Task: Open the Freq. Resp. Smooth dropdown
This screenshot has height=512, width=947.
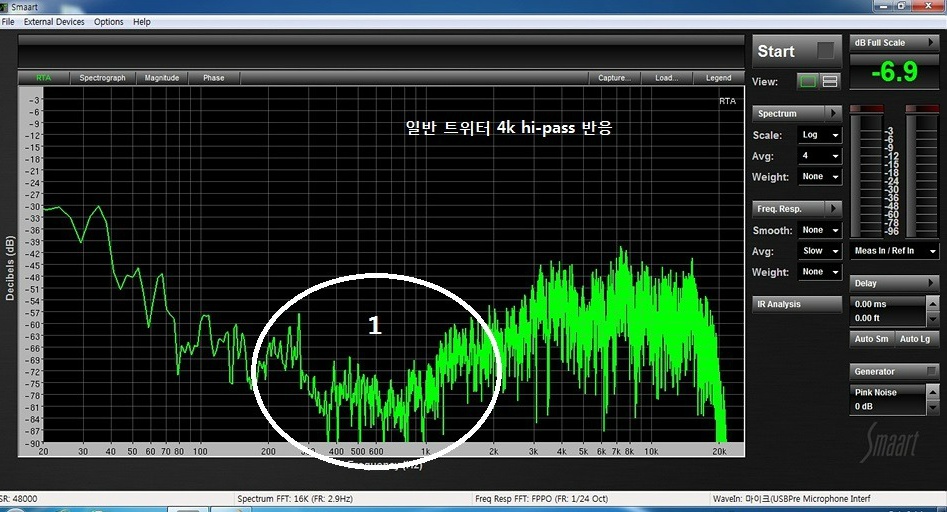Action: [x=820, y=230]
